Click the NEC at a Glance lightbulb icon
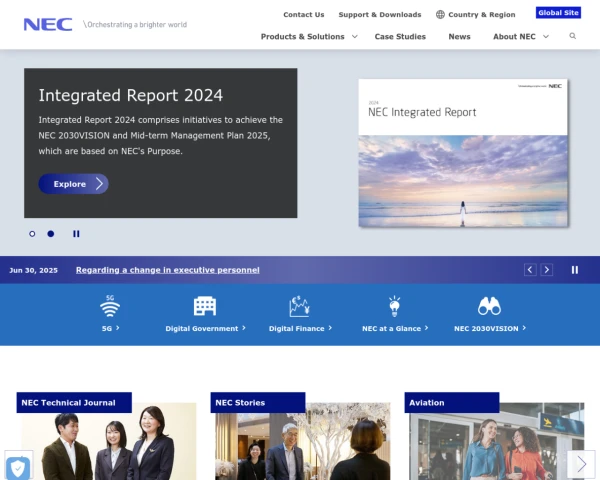This screenshot has height=480, width=600. pos(395,306)
